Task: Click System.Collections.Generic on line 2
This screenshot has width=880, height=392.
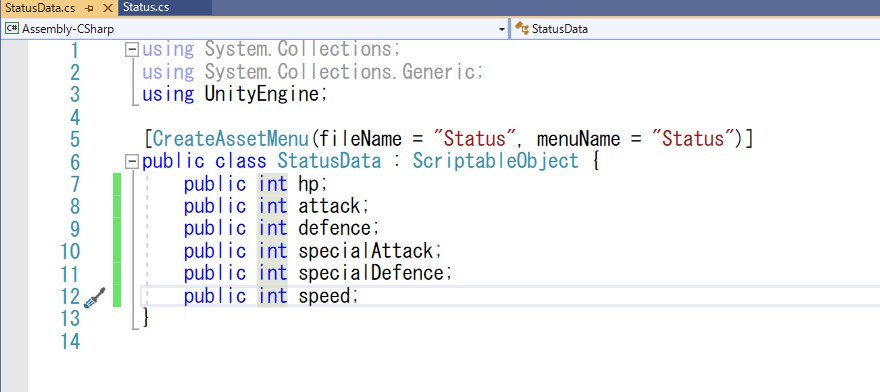Action: (340, 72)
